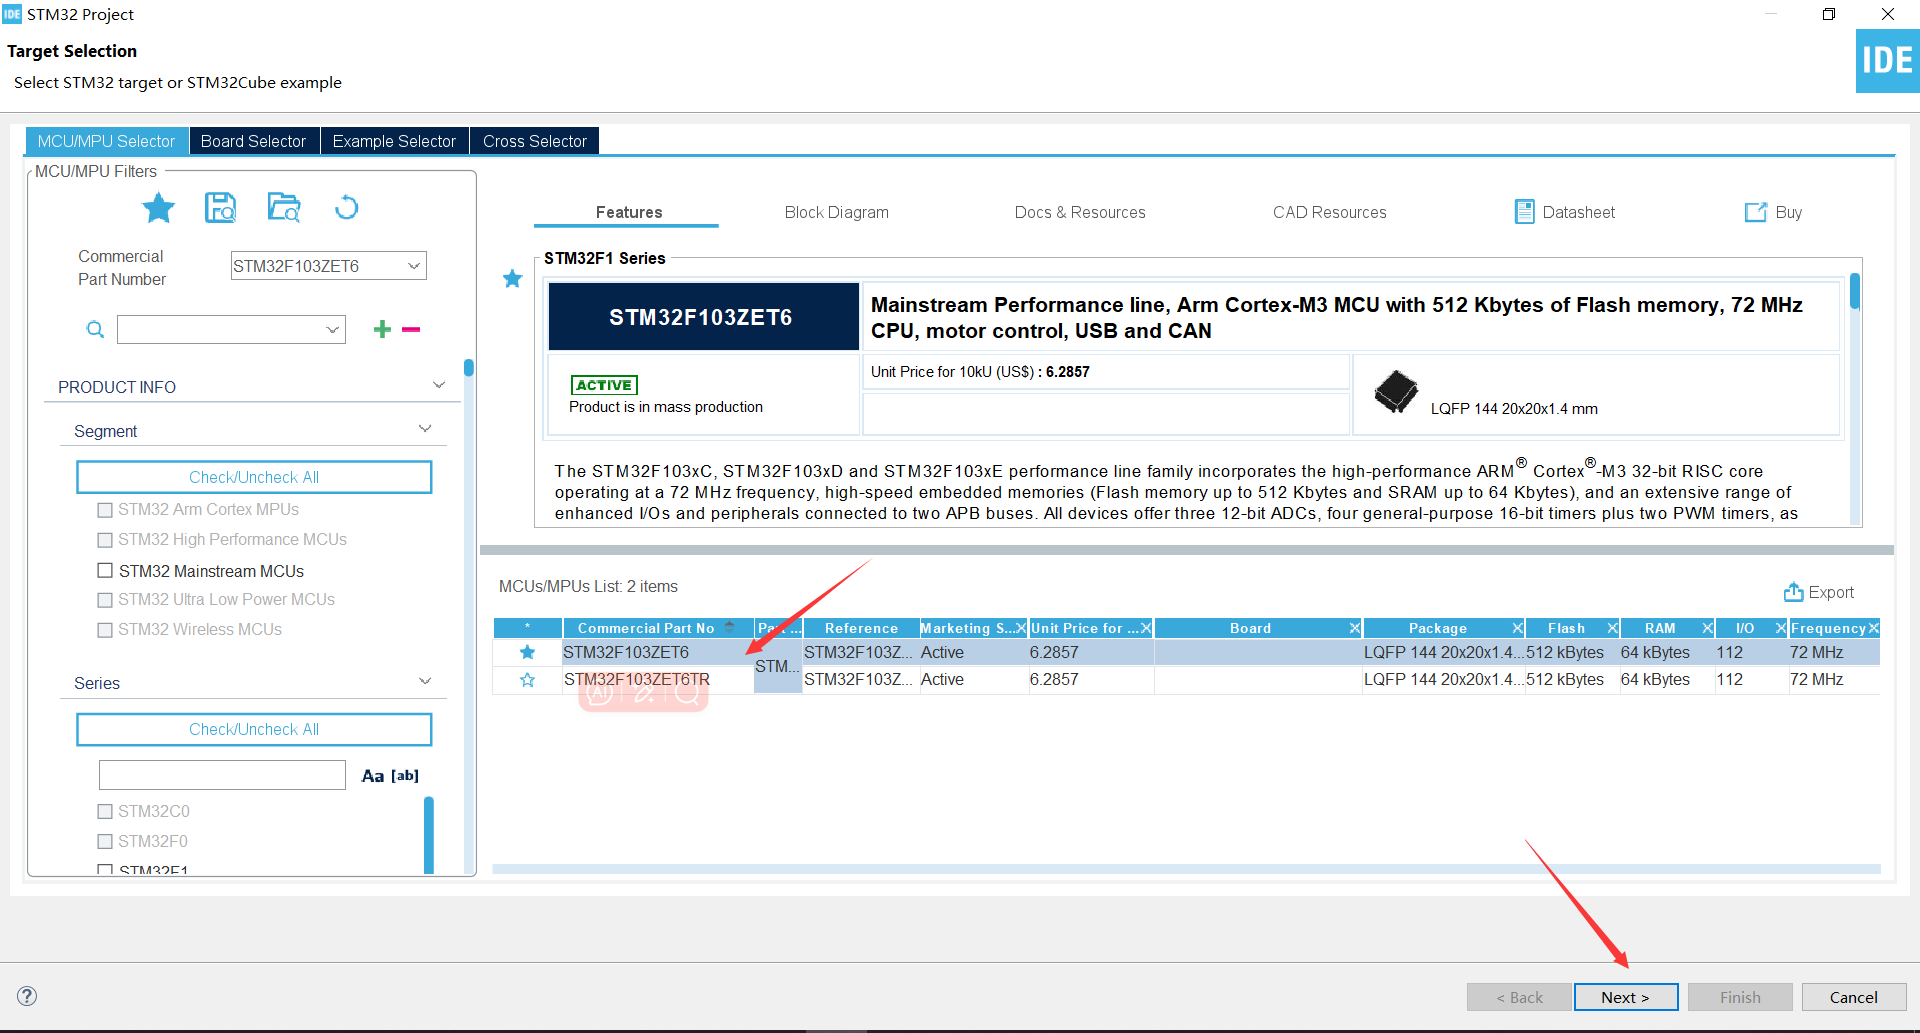Remove the RAM column
Screen dimensions: 1920x1033
[x=1708, y=628]
